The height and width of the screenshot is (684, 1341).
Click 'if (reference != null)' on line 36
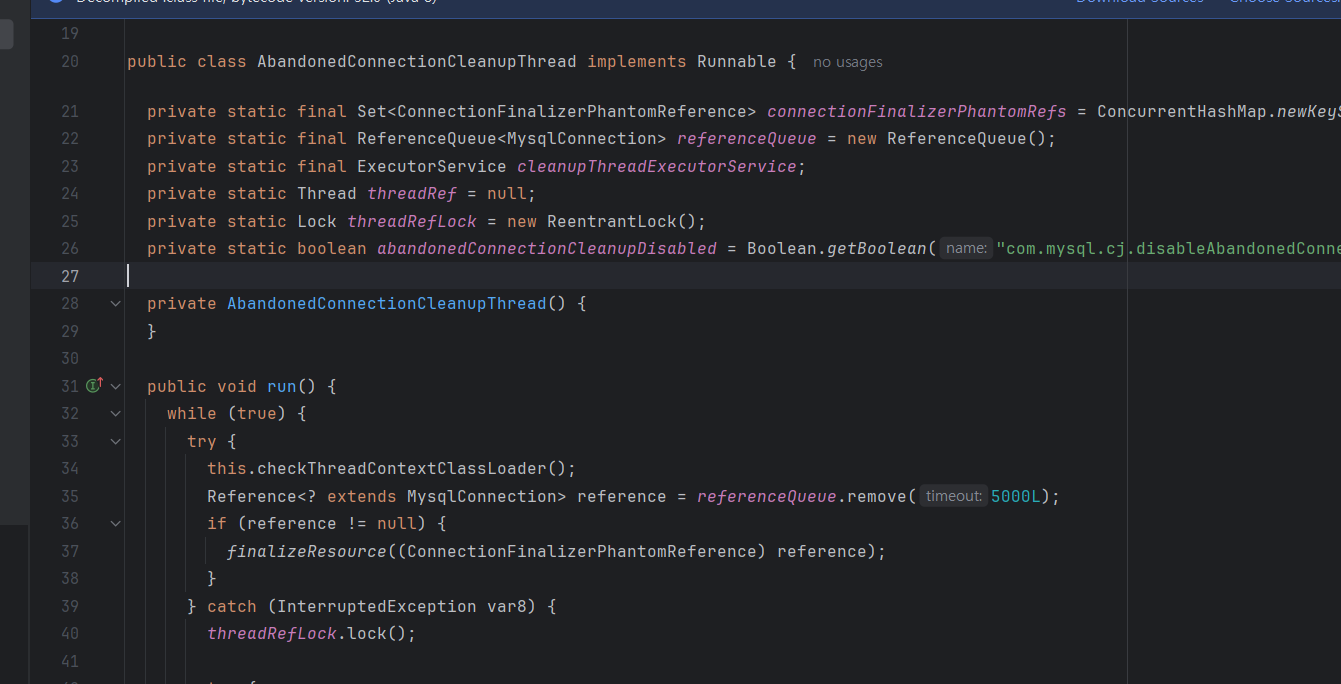point(316,524)
